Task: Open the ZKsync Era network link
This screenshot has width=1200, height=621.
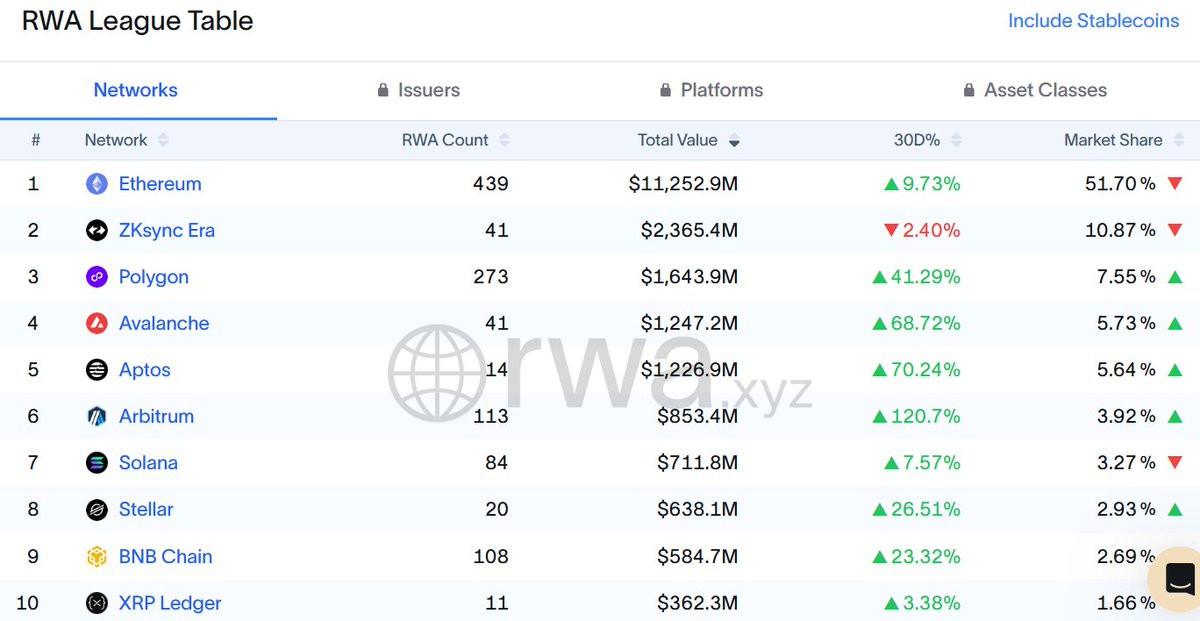Action: click(167, 230)
